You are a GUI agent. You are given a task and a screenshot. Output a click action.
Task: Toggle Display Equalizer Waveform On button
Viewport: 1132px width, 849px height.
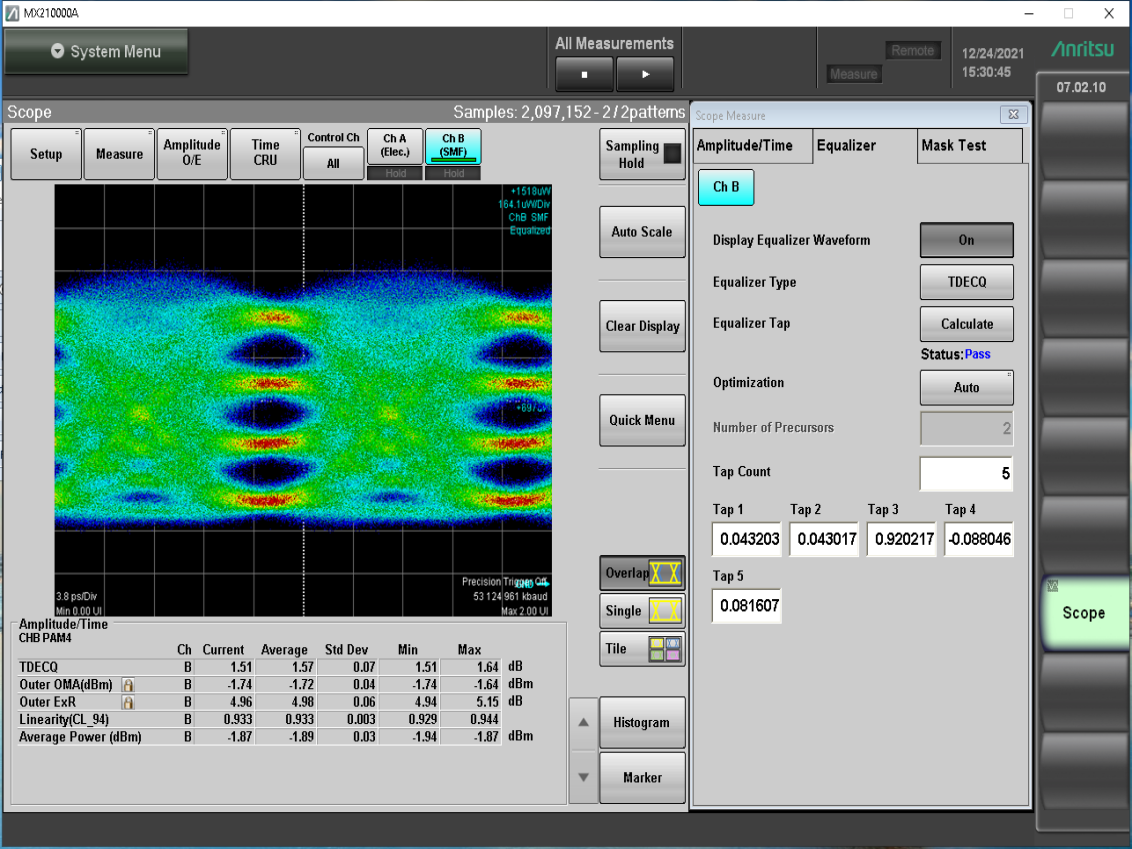(966, 240)
